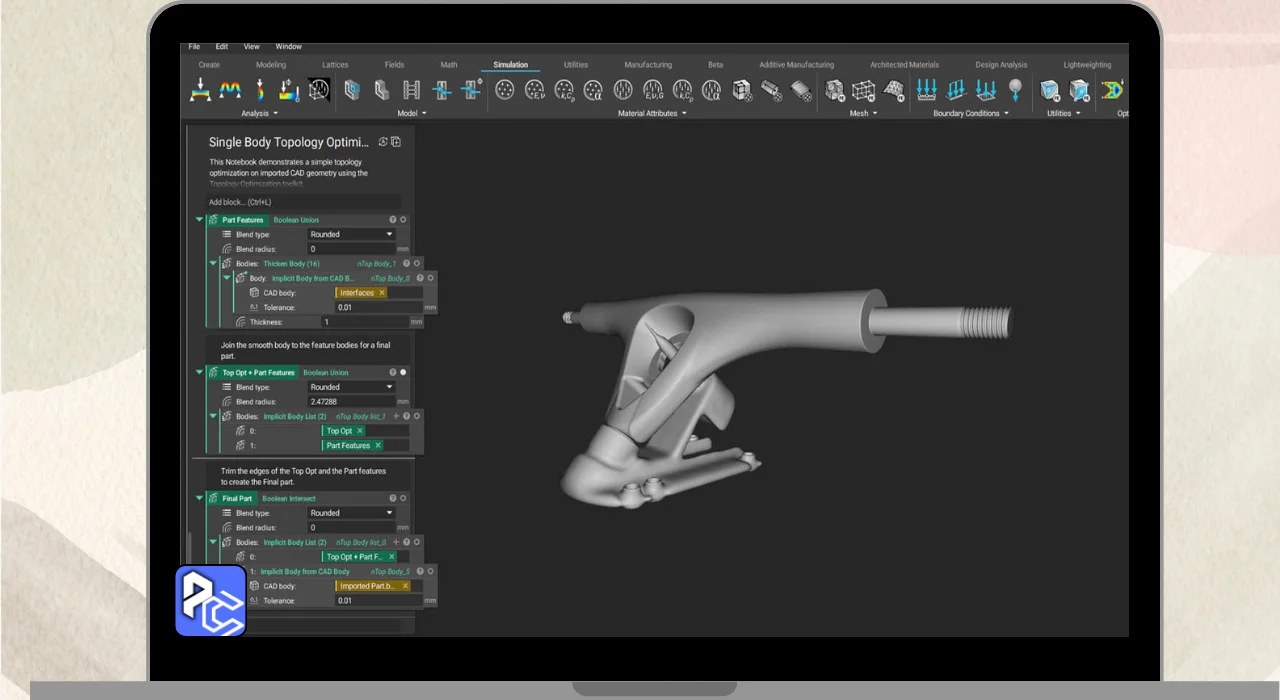Viewport: 1280px width, 700px height.
Task: Toggle visibility circle of Part Features block
Action: [x=403, y=220]
